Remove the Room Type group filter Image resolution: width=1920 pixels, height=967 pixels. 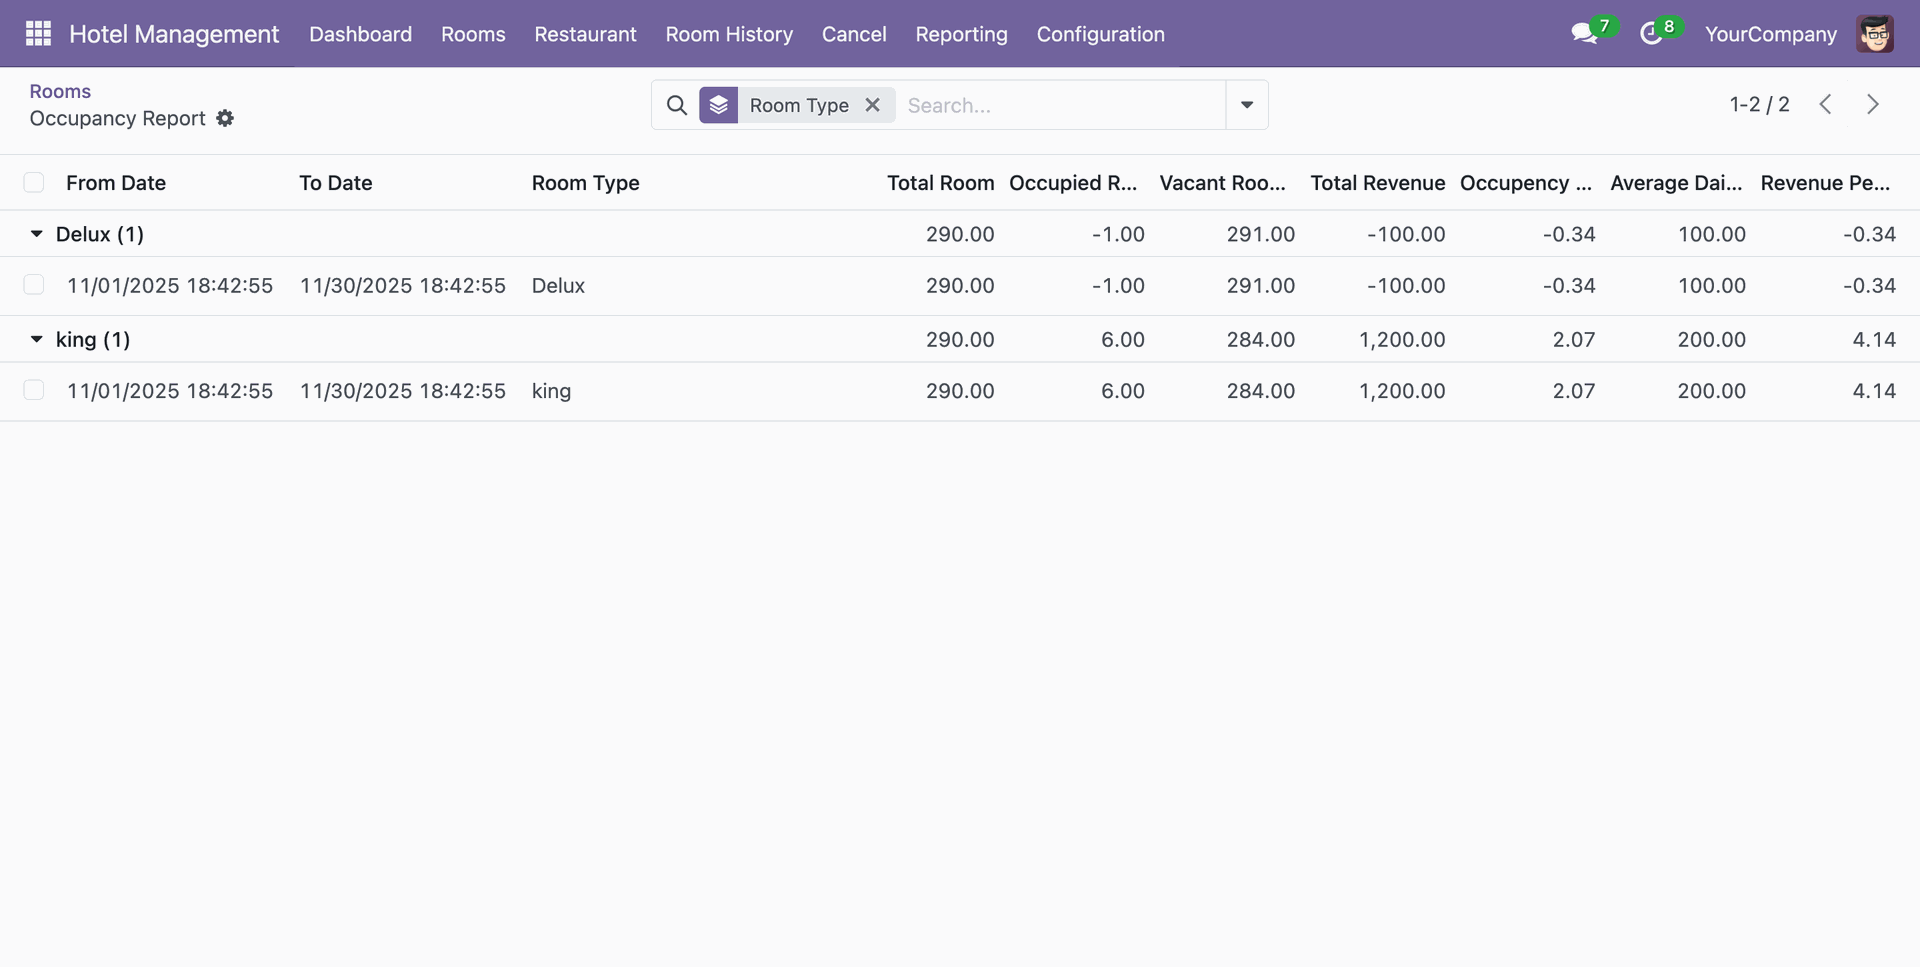point(872,105)
